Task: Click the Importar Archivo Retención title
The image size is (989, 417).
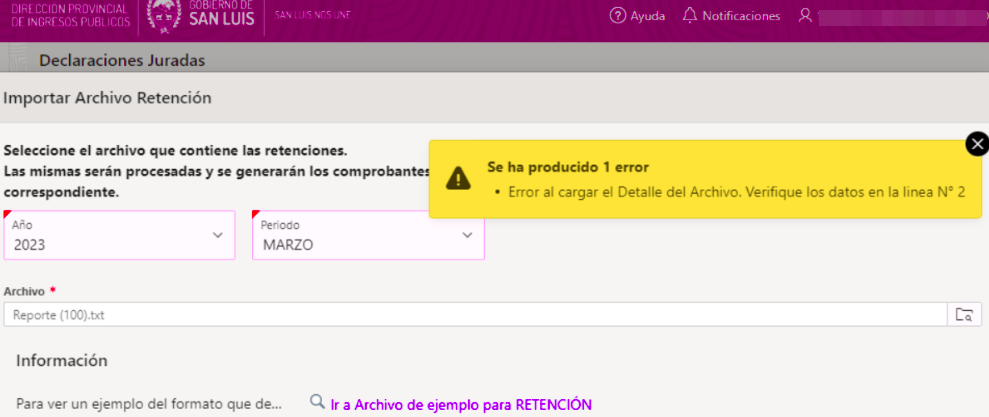Action: coord(107,98)
